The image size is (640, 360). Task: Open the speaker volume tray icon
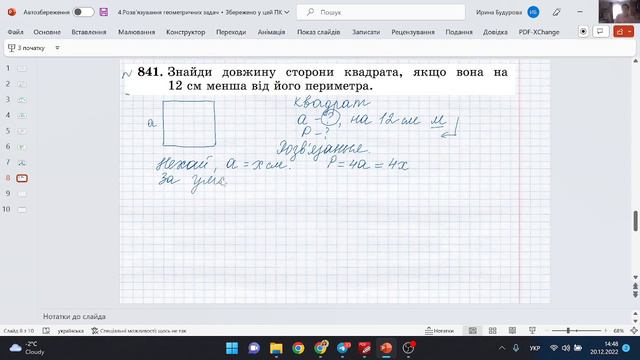point(566,348)
